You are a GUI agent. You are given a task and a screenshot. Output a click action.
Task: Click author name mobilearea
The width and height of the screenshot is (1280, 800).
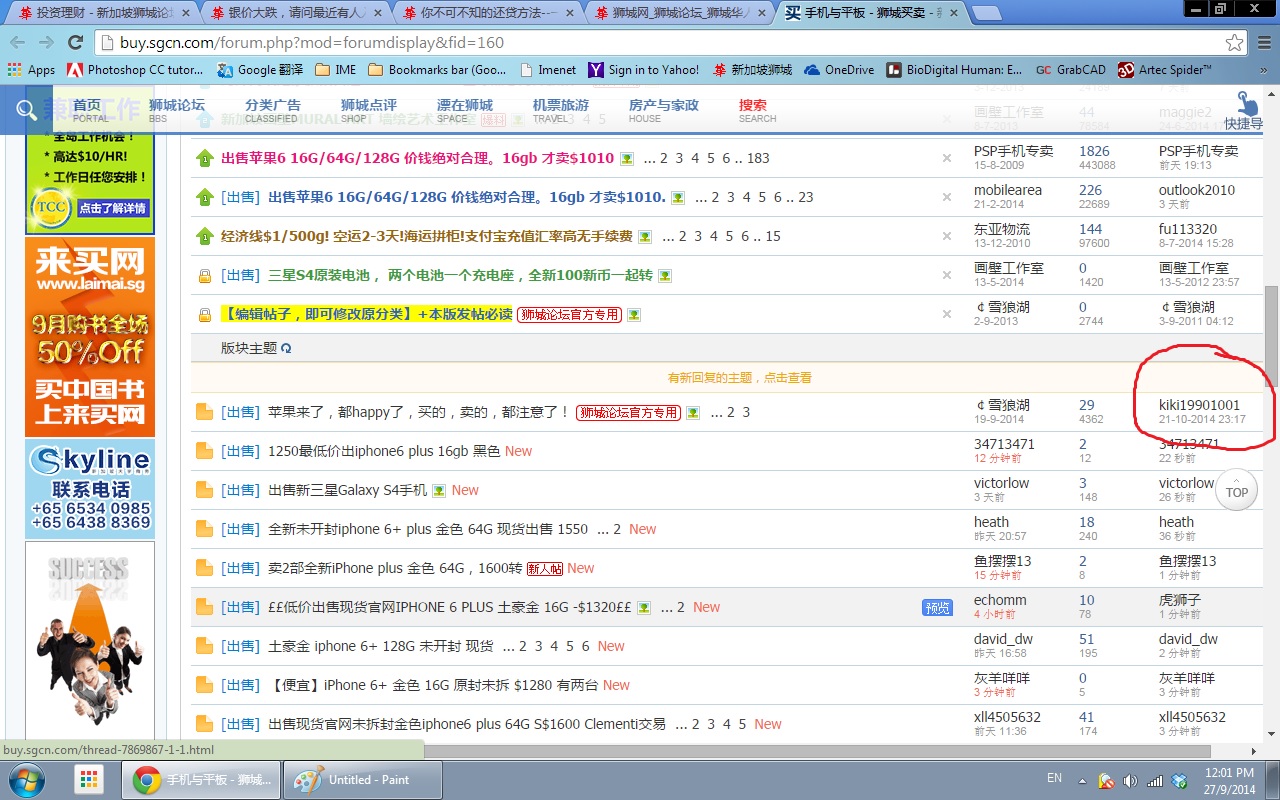1008,190
